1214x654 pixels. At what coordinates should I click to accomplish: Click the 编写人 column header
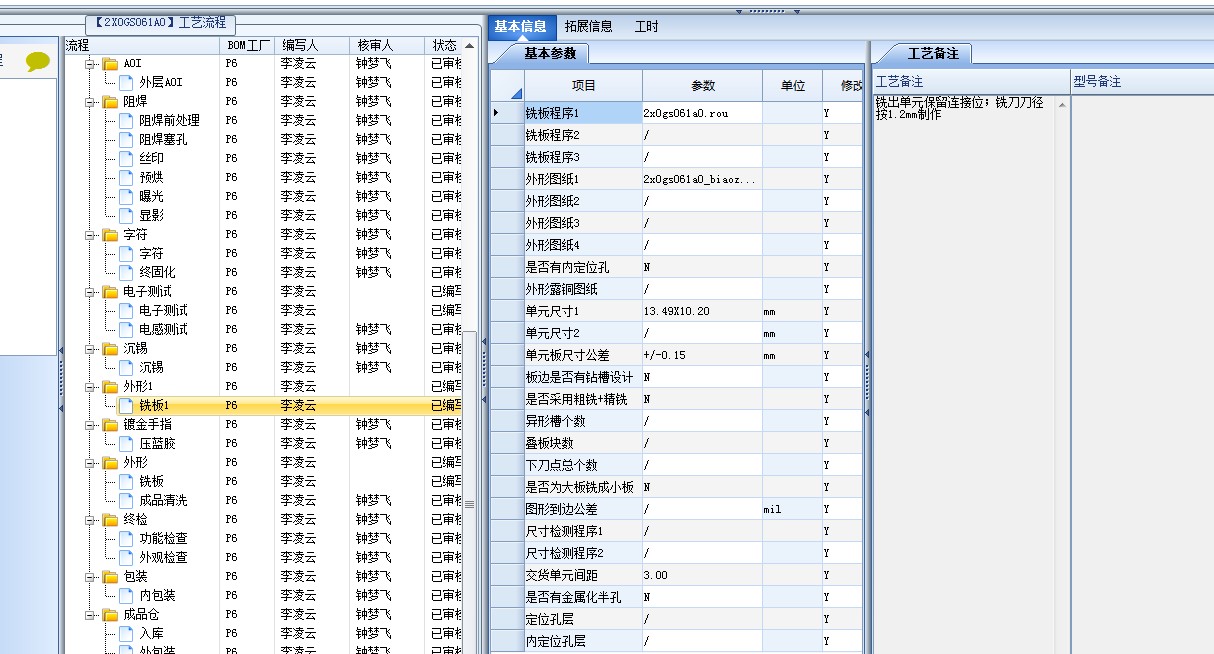click(311, 45)
